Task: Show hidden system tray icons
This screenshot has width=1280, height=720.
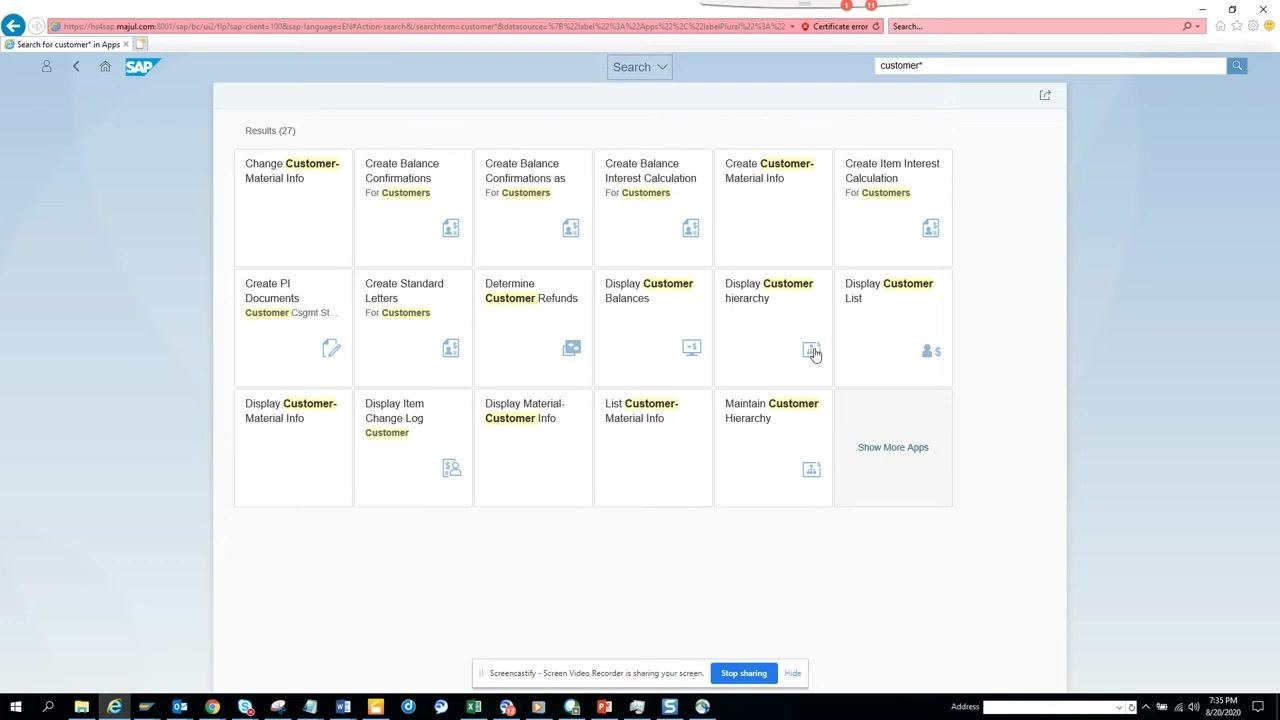Action: coord(1146,707)
